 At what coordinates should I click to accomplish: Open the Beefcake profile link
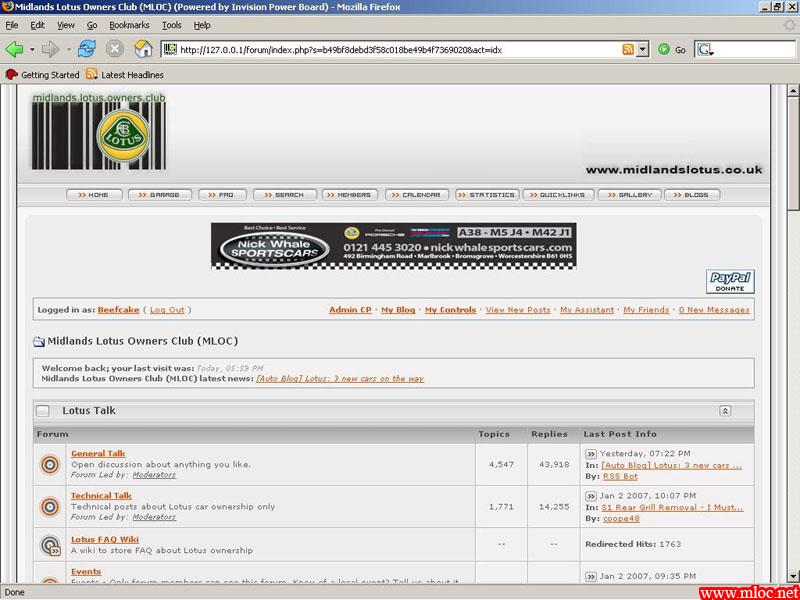118,310
